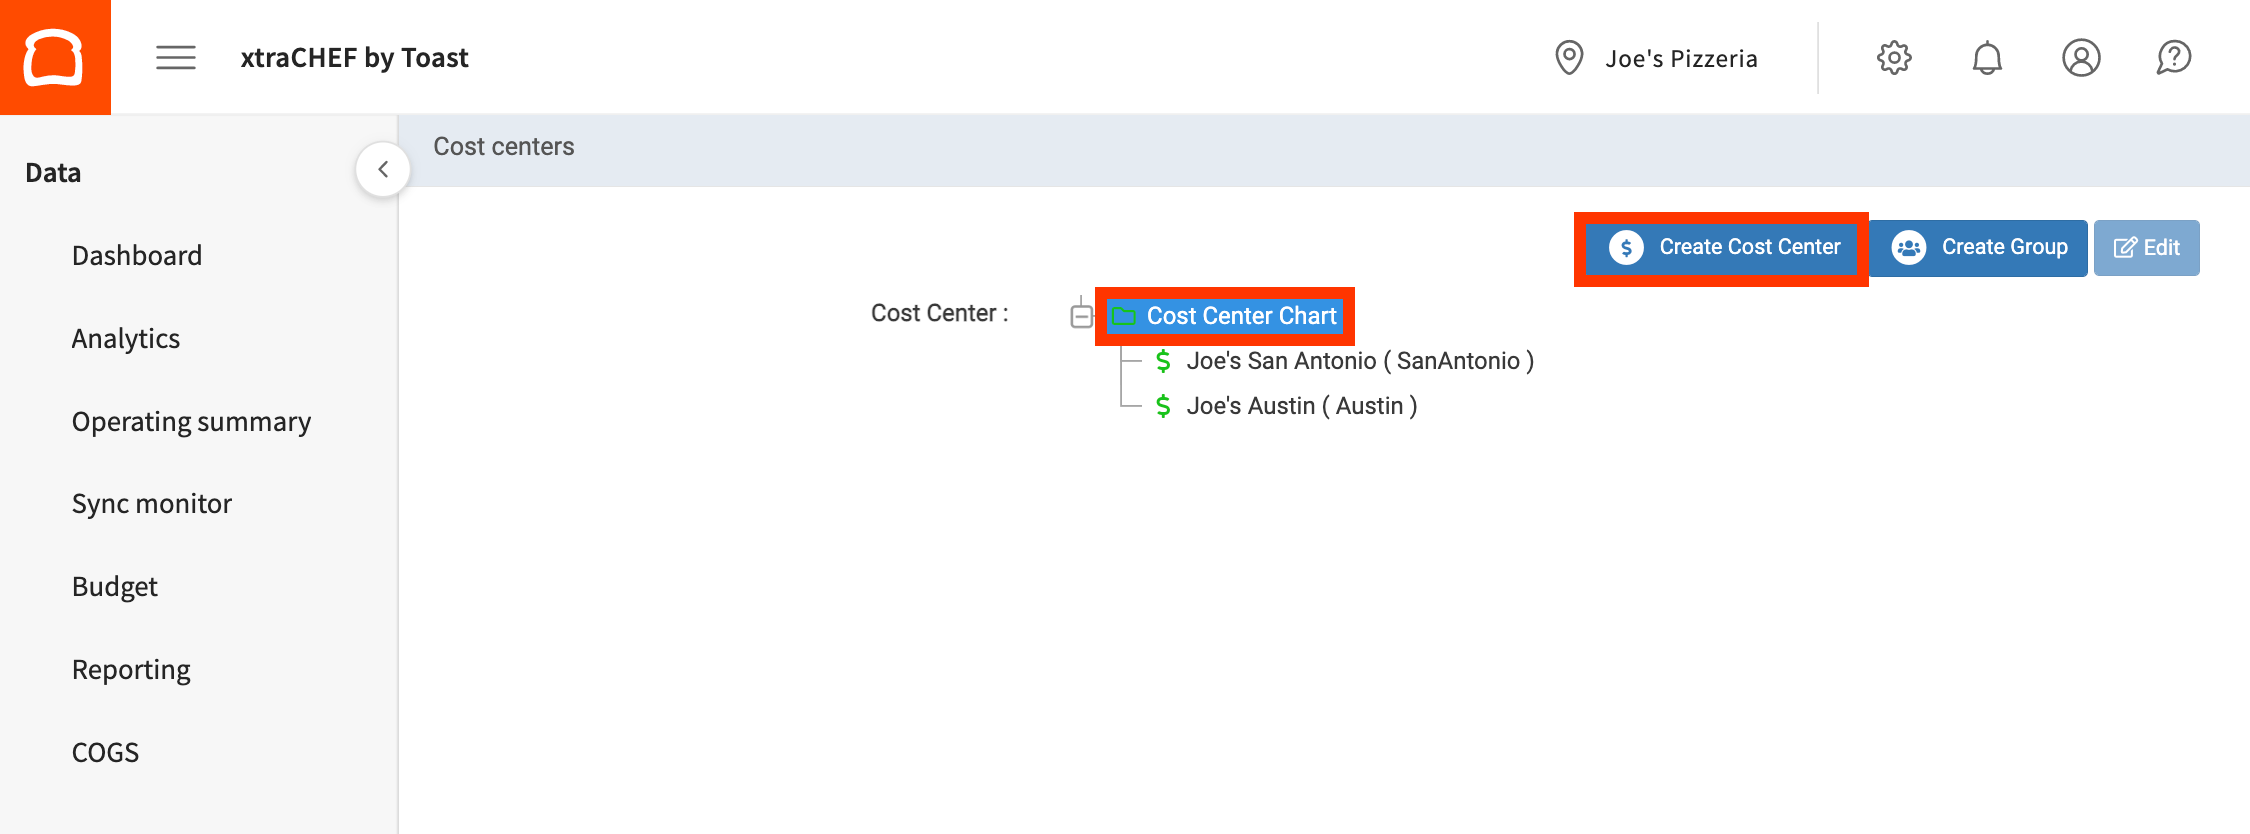Click the green Cost Center Chart folder icon
The image size is (2250, 834).
(x=1124, y=317)
